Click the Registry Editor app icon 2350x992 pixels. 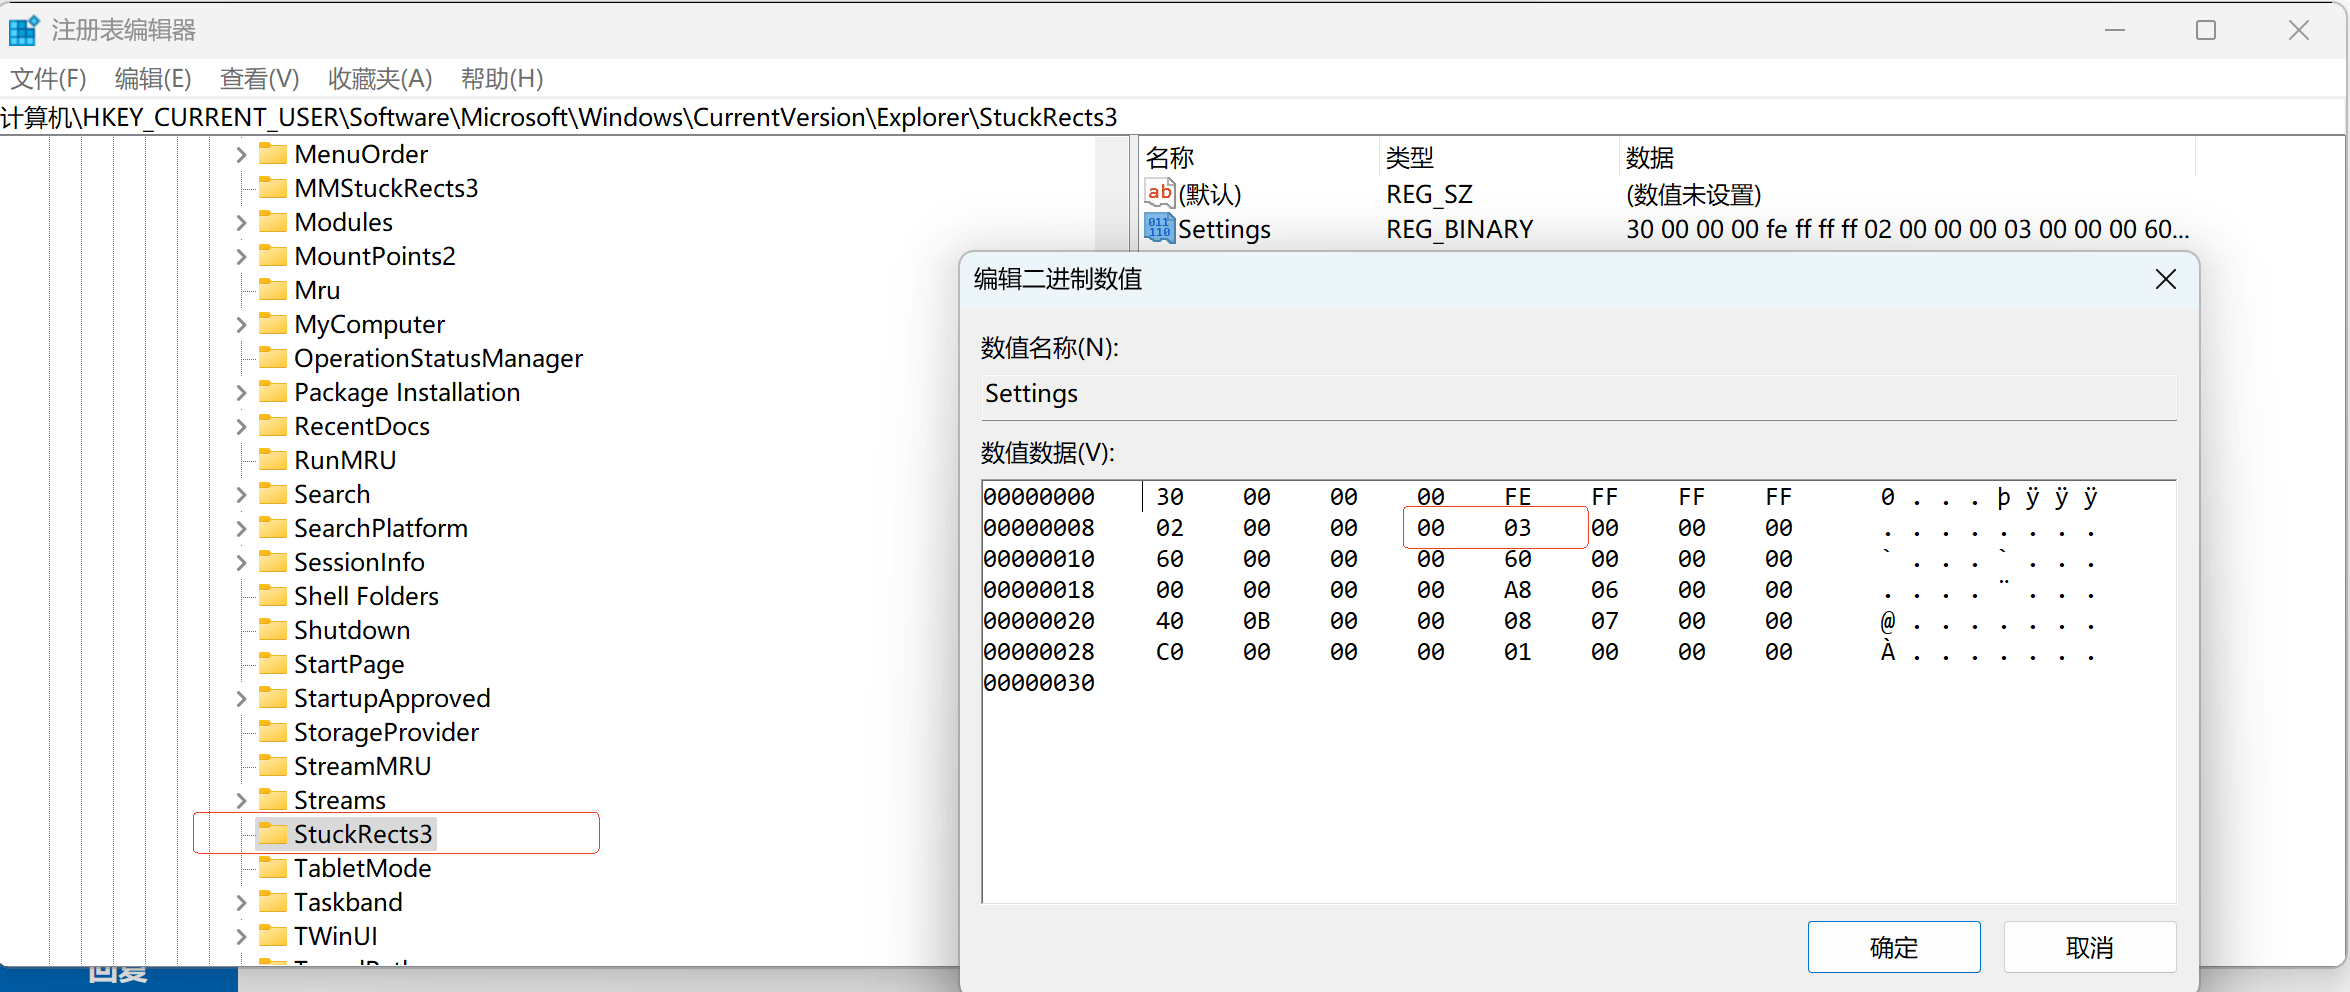[x=24, y=30]
